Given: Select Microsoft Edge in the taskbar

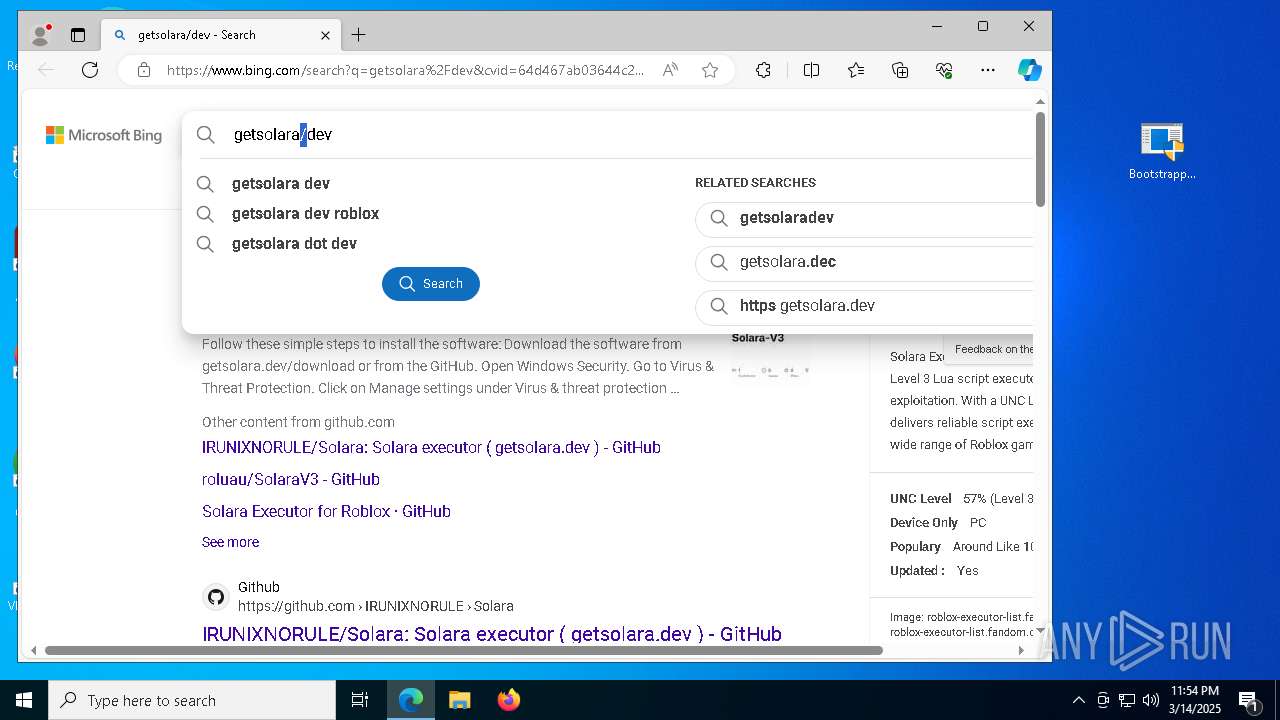Looking at the screenshot, I should (411, 700).
